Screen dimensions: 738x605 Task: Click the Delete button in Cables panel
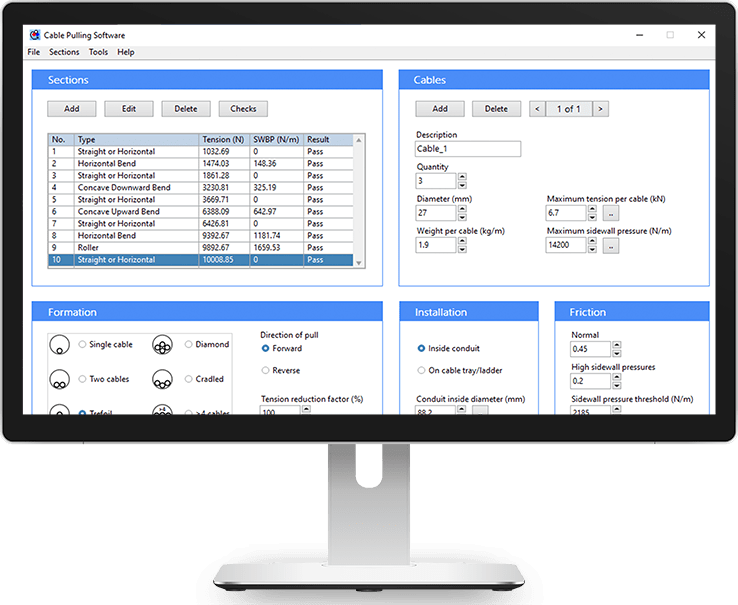click(x=496, y=109)
